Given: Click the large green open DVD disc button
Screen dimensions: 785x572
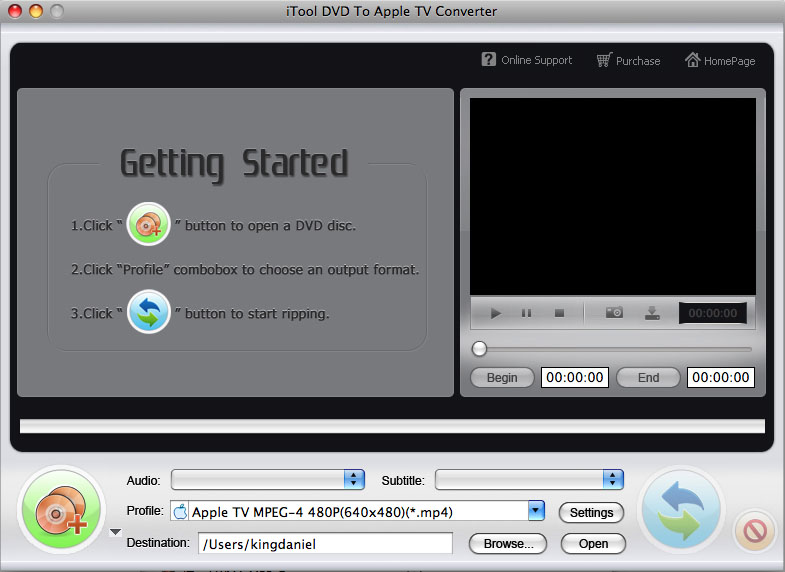Looking at the screenshot, I should pos(61,509).
